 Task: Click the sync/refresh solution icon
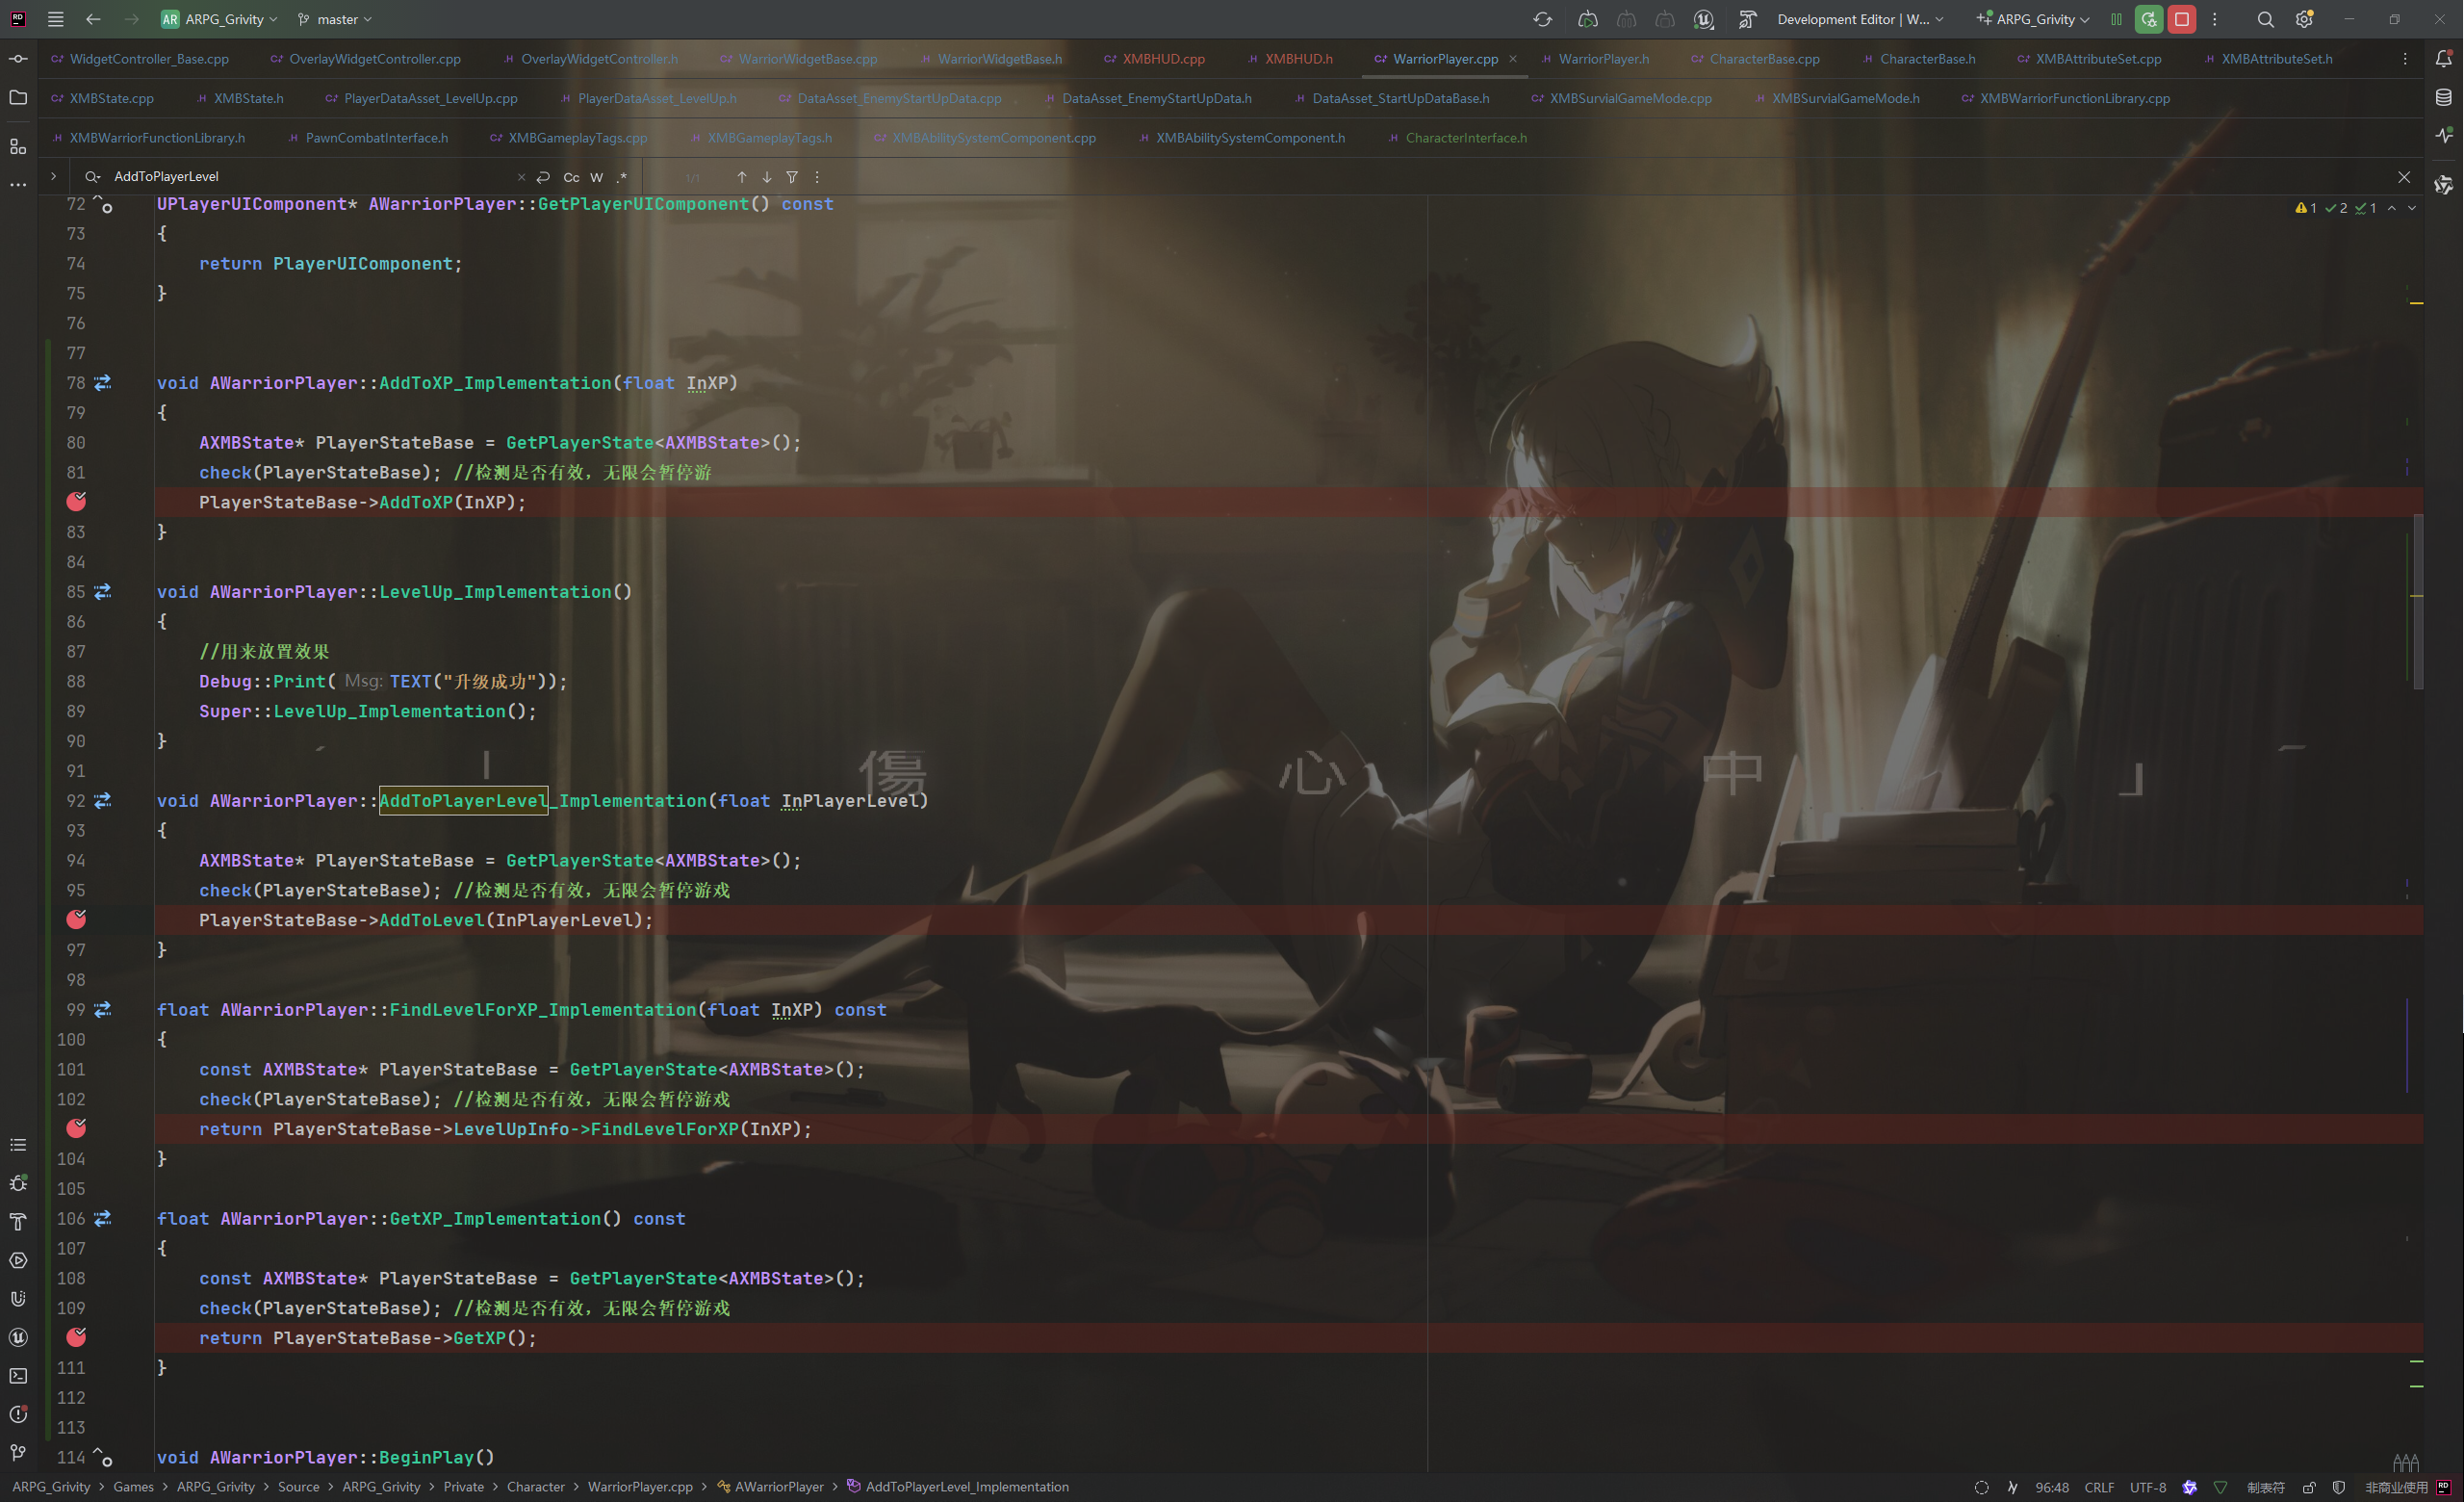(1542, 19)
